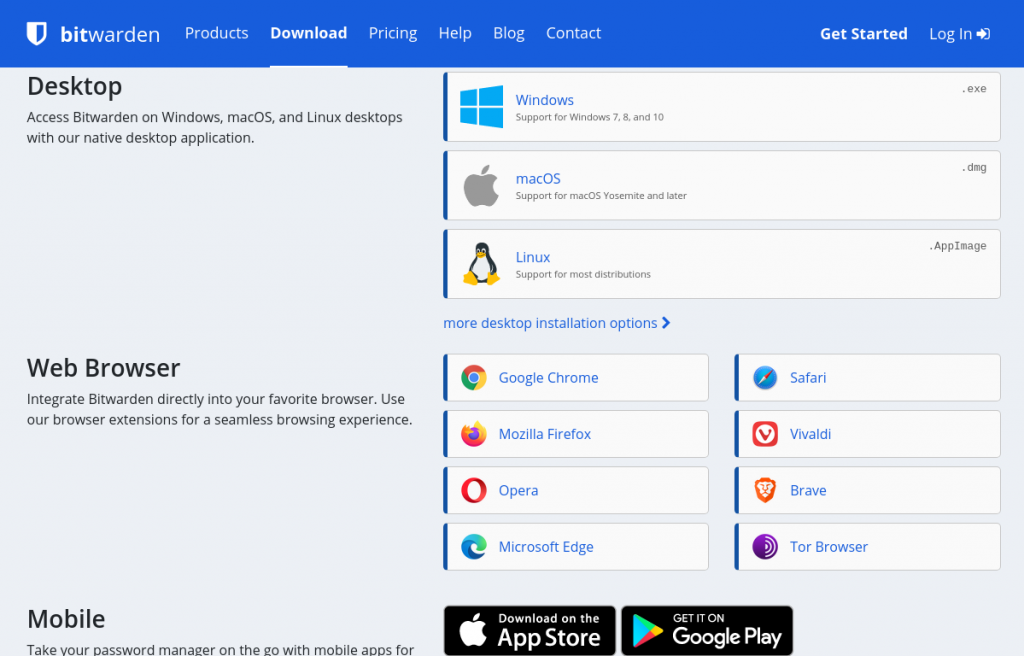The width and height of the screenshot is (1024, 656).
Task: Click the Desktop section heading
Action: click(x=74, y=86)
